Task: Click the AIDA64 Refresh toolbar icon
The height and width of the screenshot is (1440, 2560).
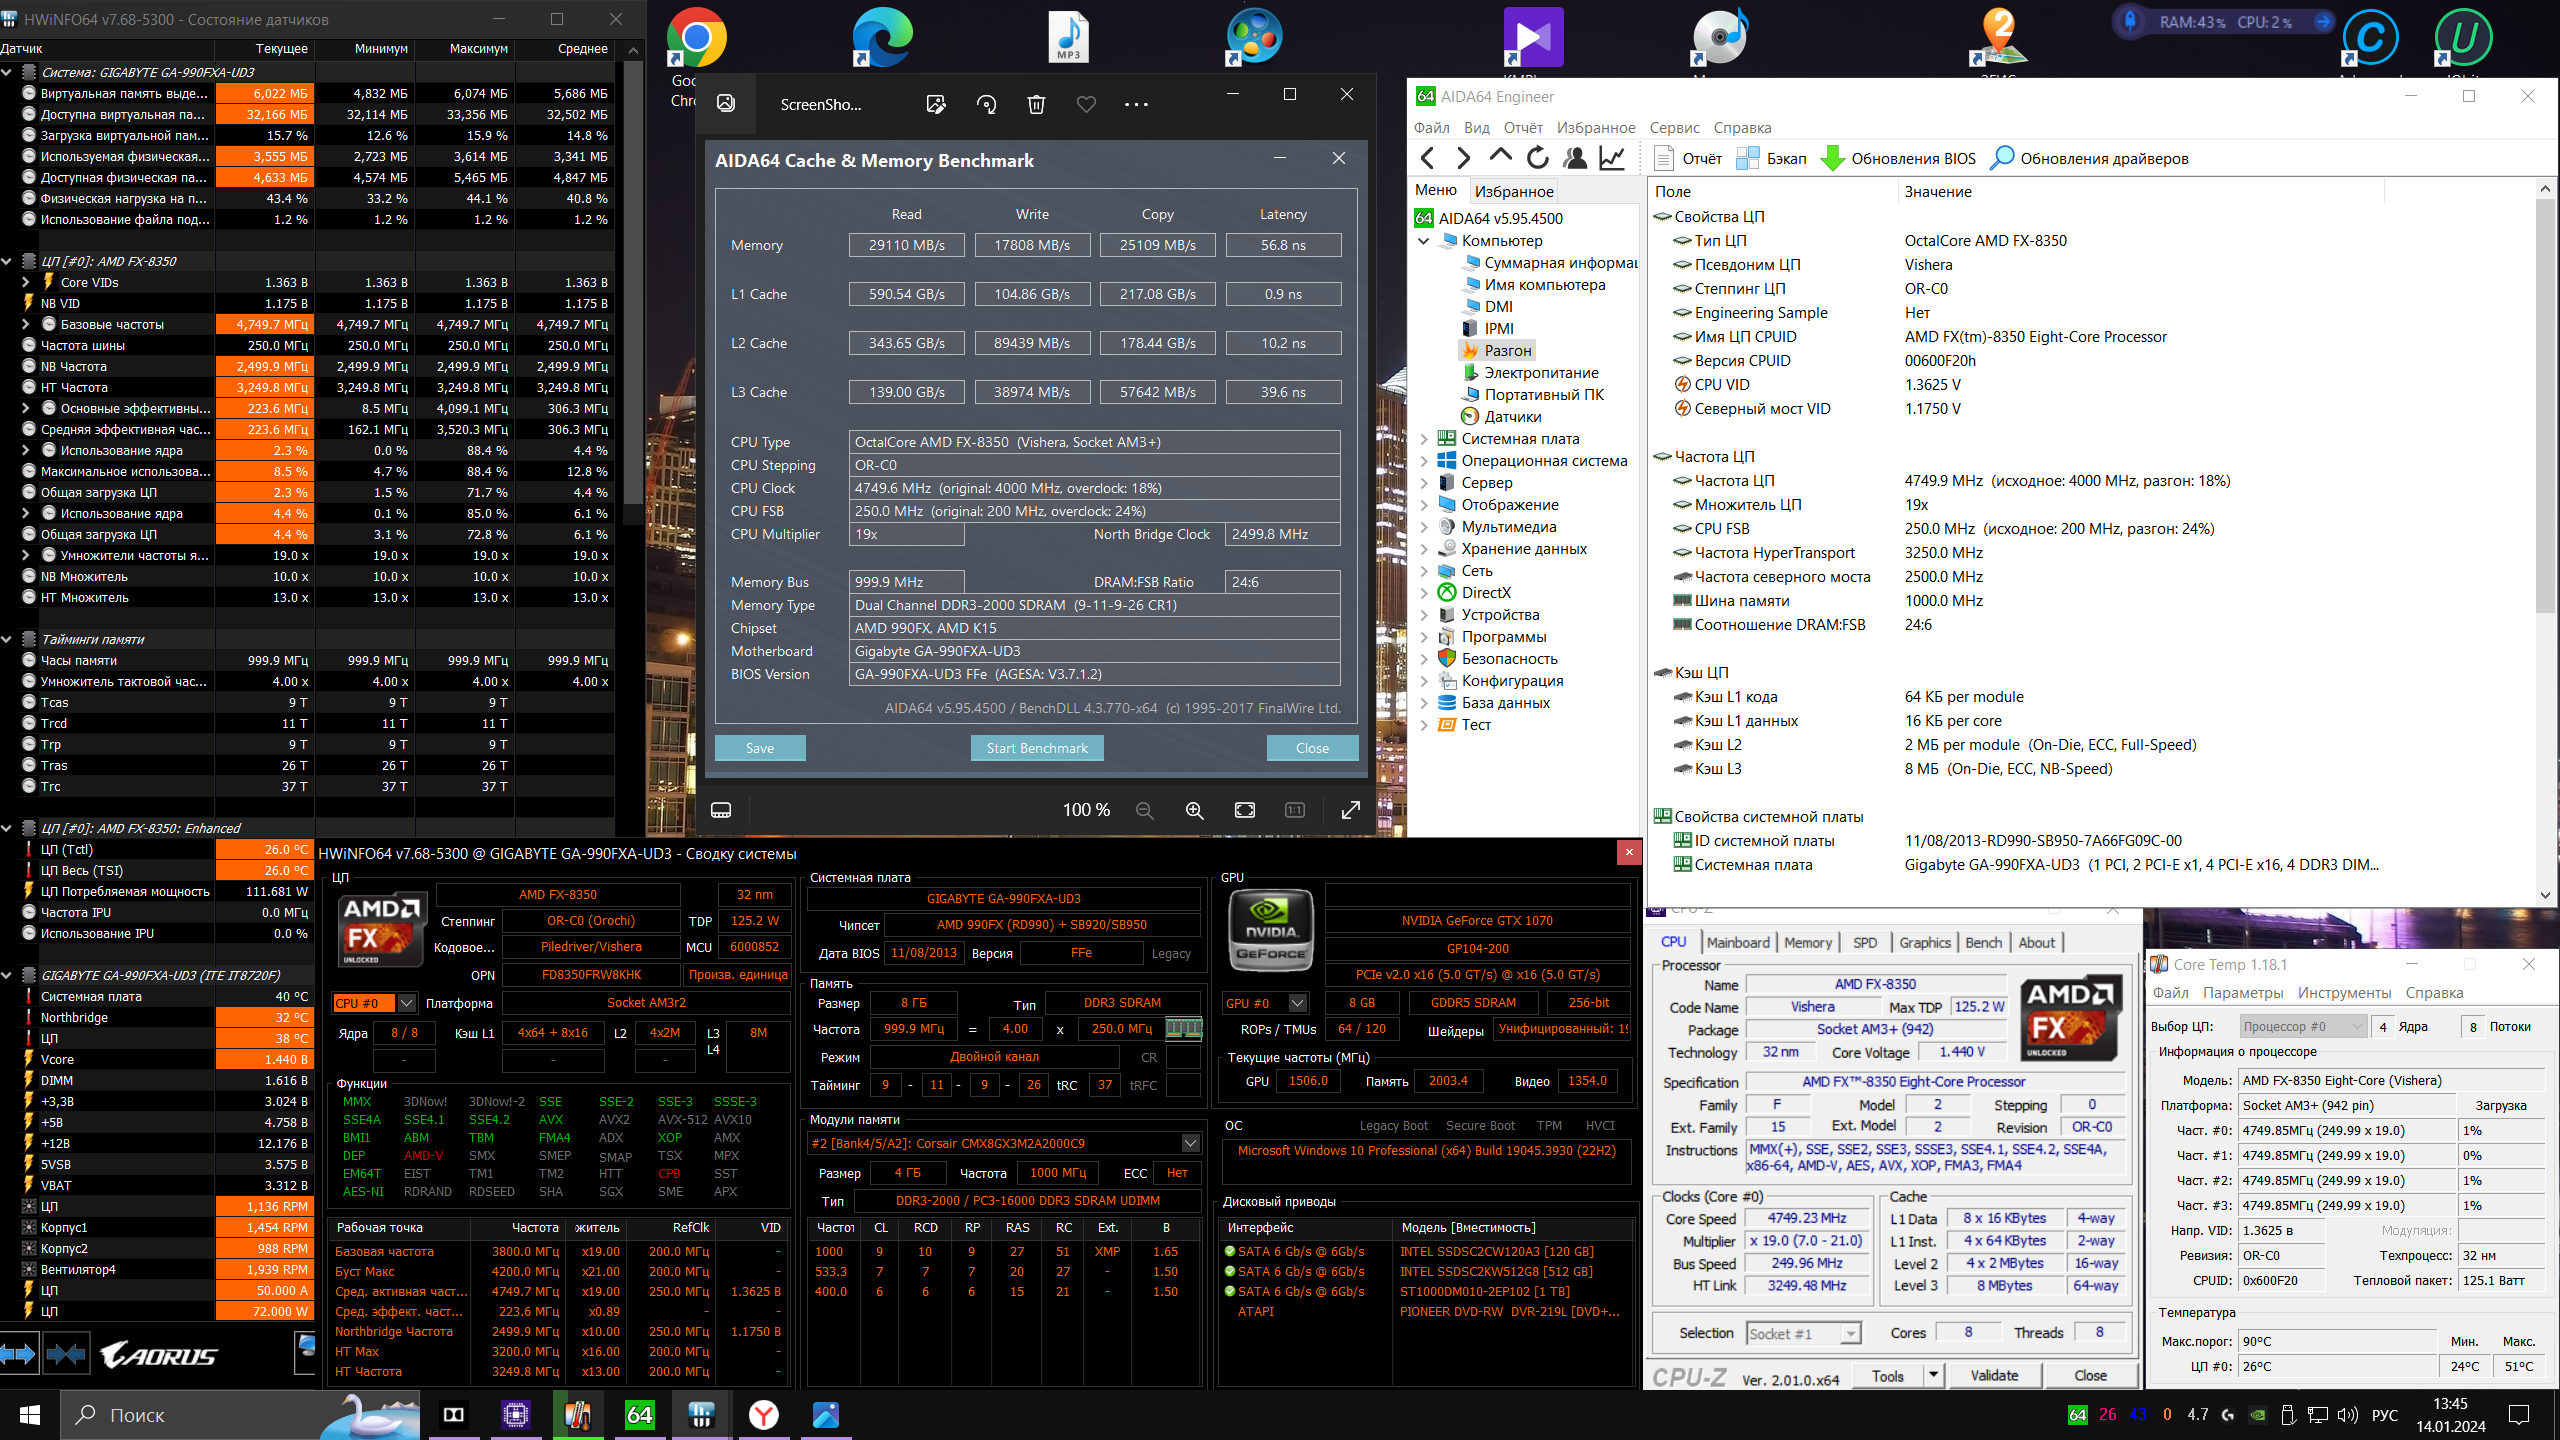Action: click(1537, 158)
